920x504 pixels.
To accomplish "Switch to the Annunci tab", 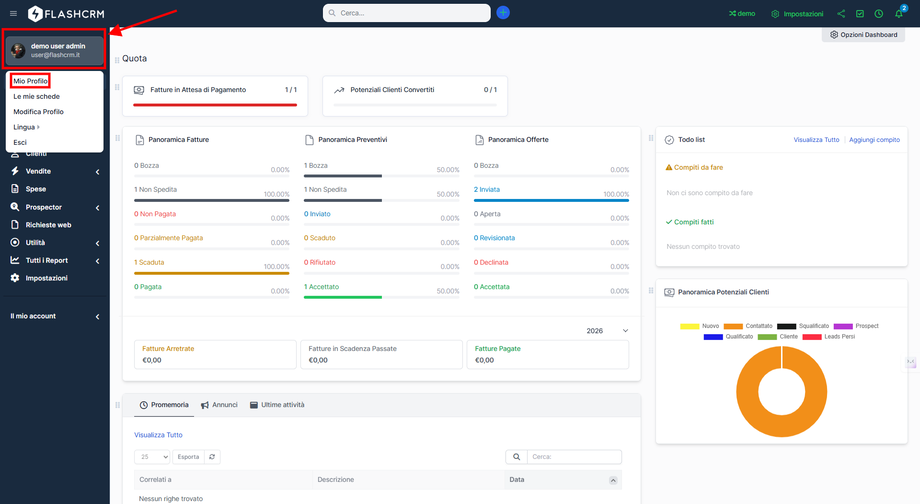I will pyautogui.click(x=219, y=405).
